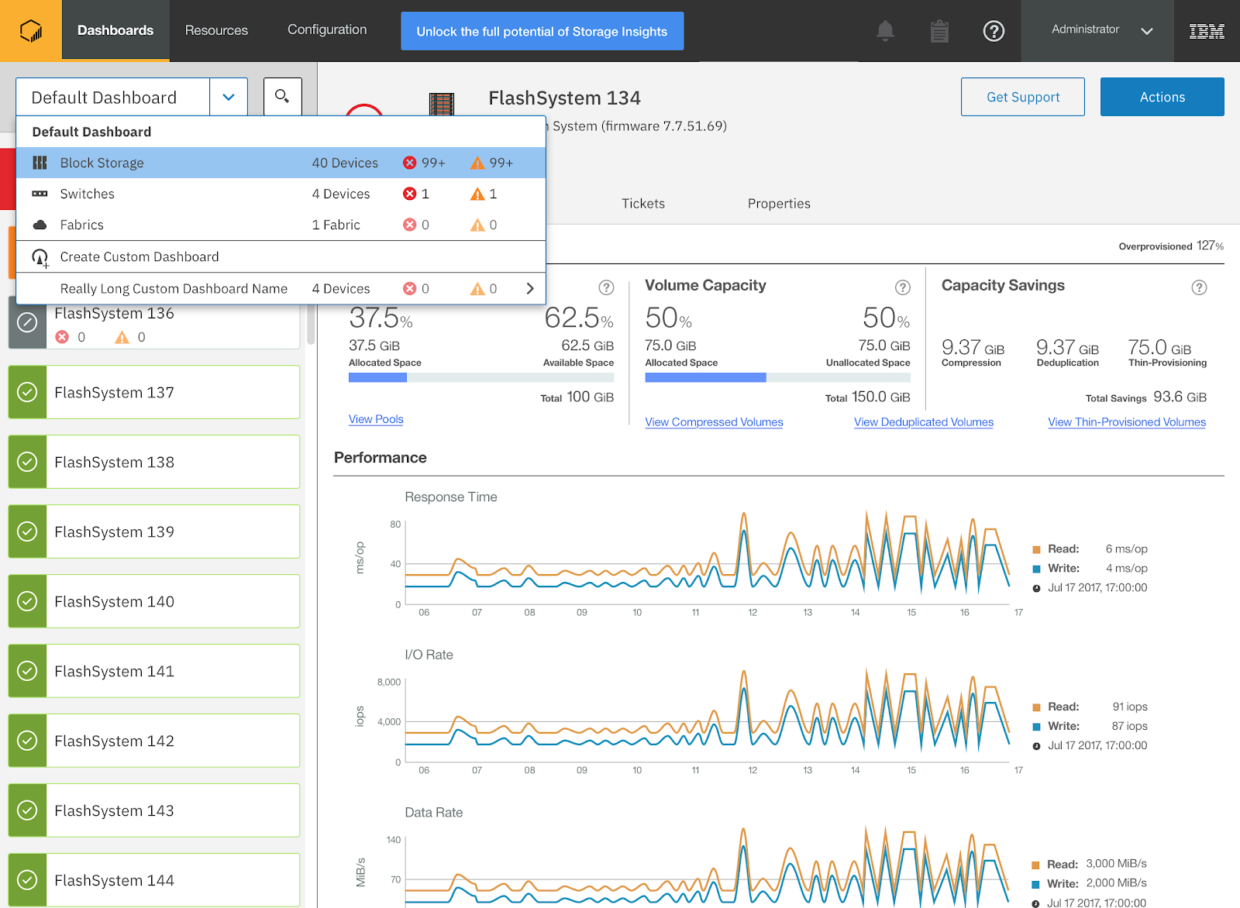Expand Really Long Custom Dashboard Name chevron
The width and height of the screenshot is (1240, 908).
[x=532, y=288]
